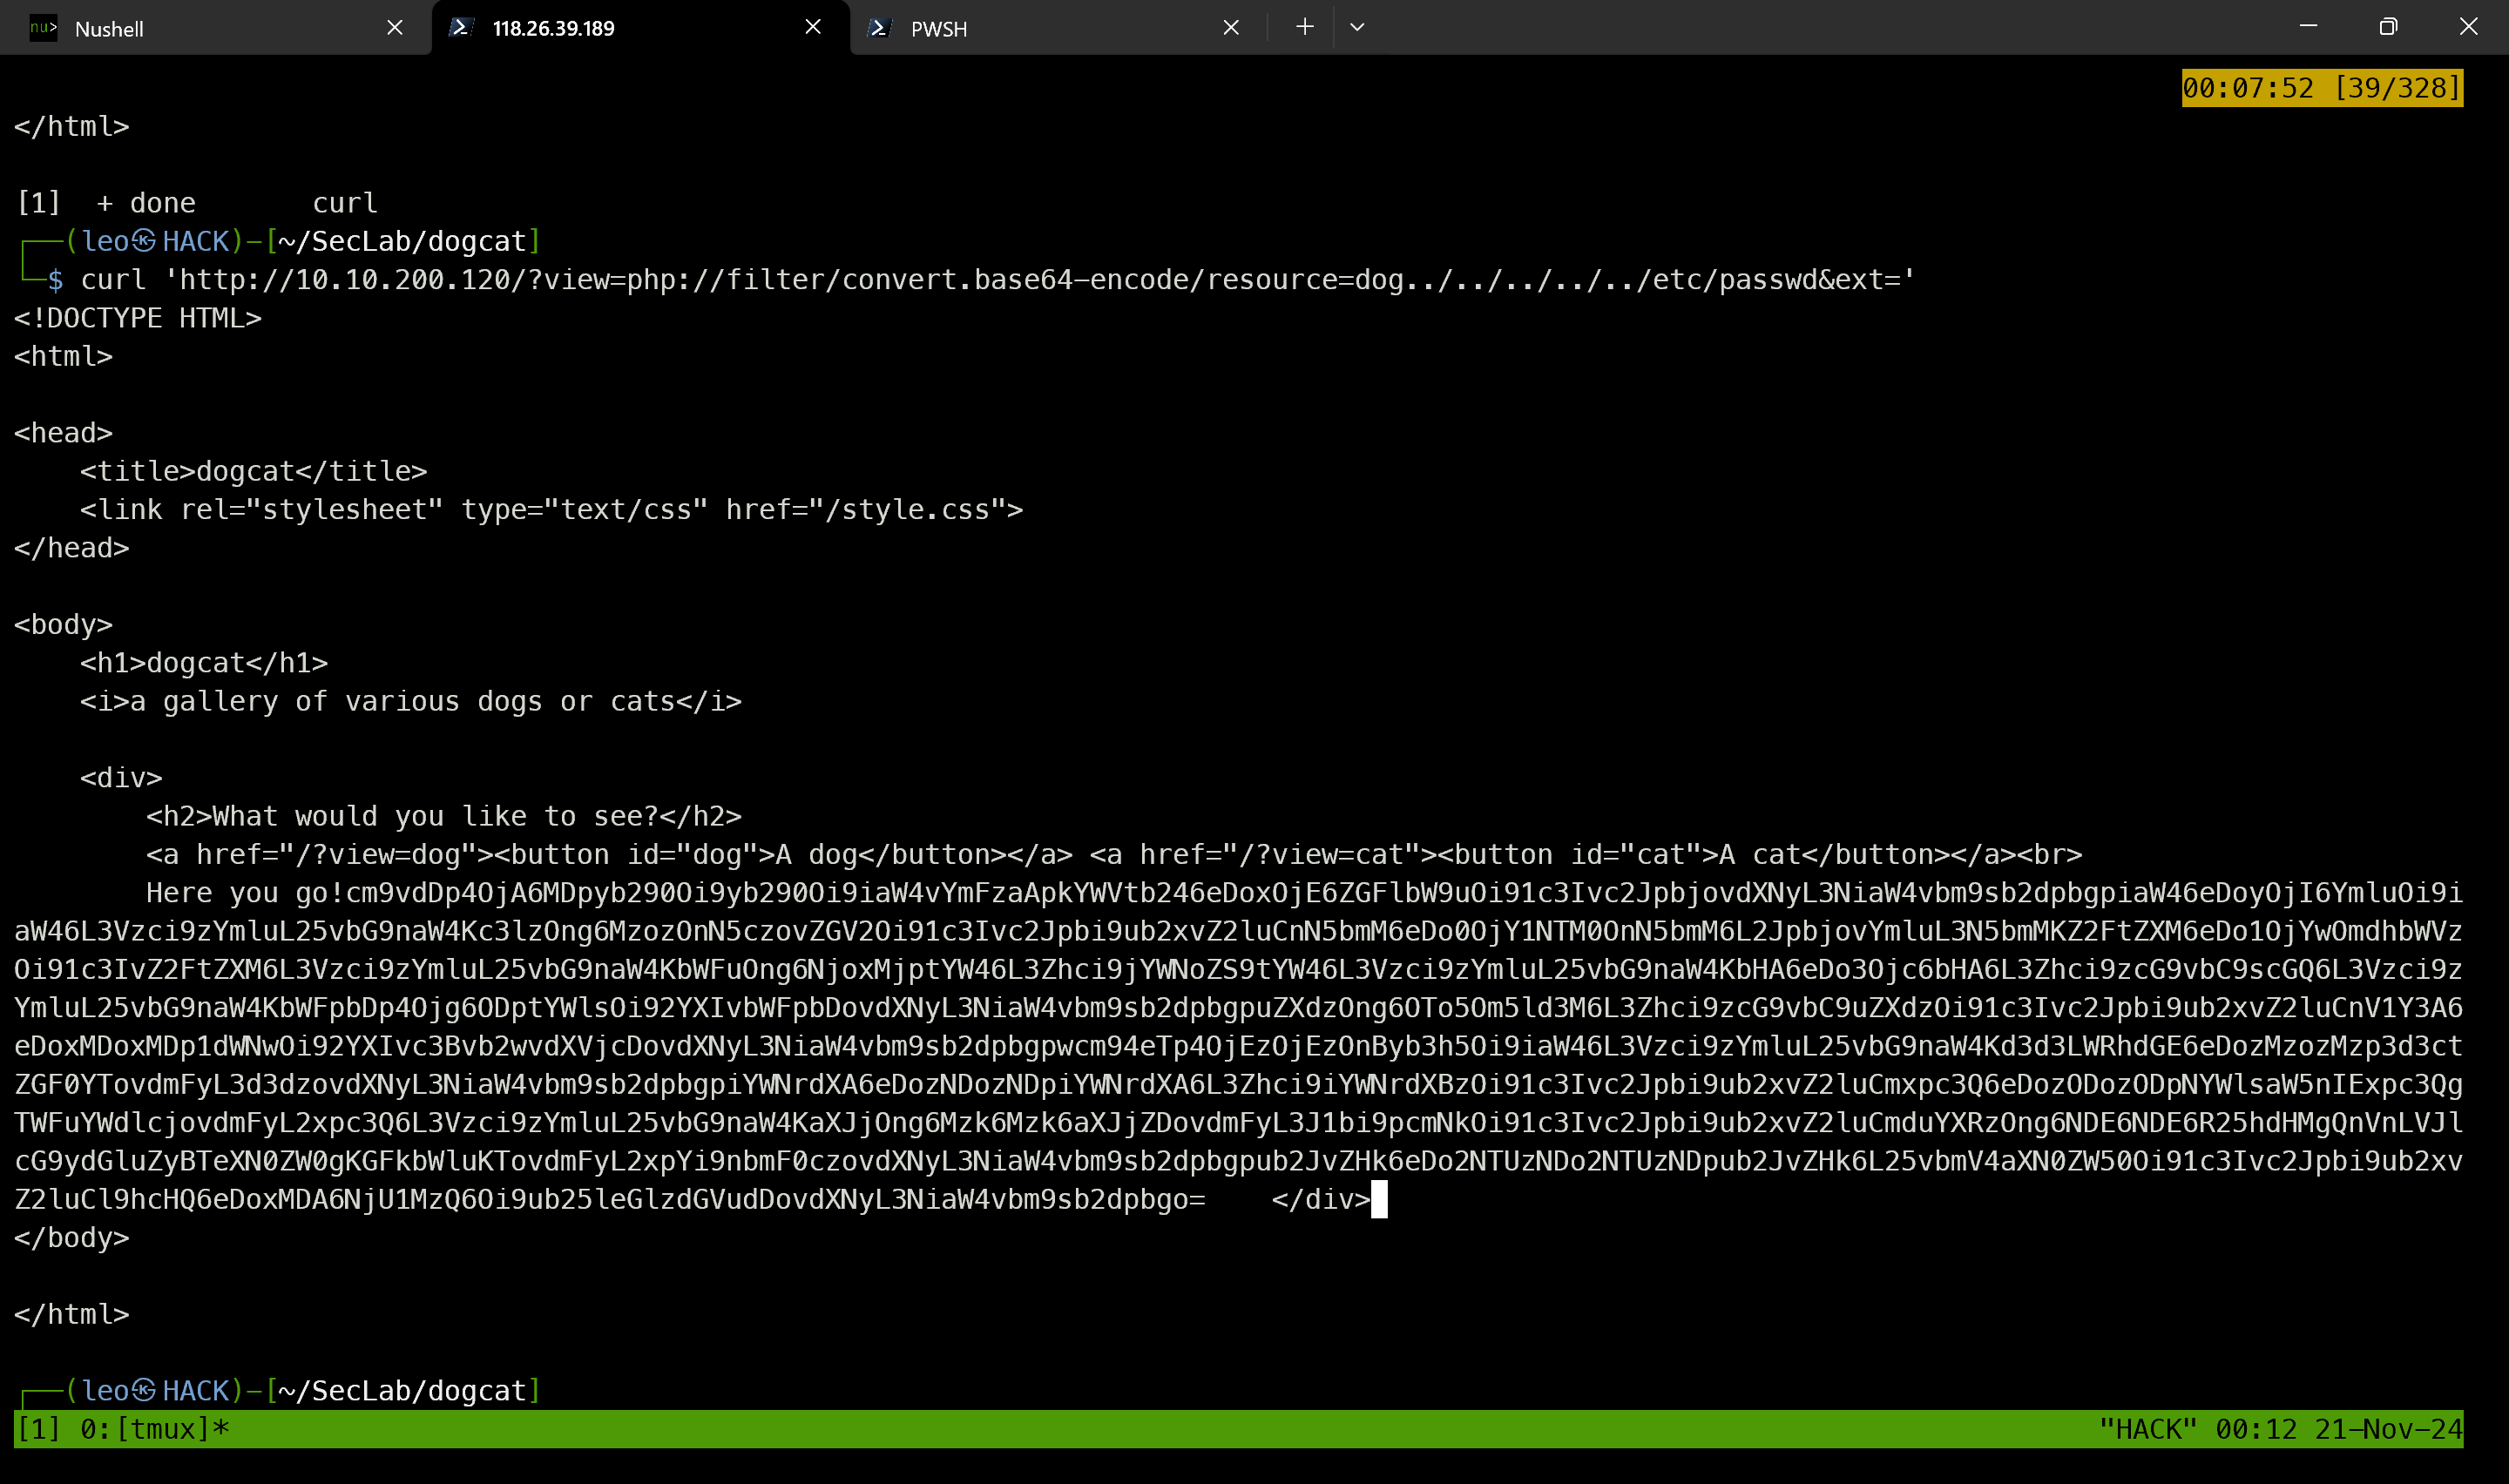2509x1484 pixels.
Task: Click the first ~/SecLab/dogcat prompt path
Action: click(x=402, y=242)
